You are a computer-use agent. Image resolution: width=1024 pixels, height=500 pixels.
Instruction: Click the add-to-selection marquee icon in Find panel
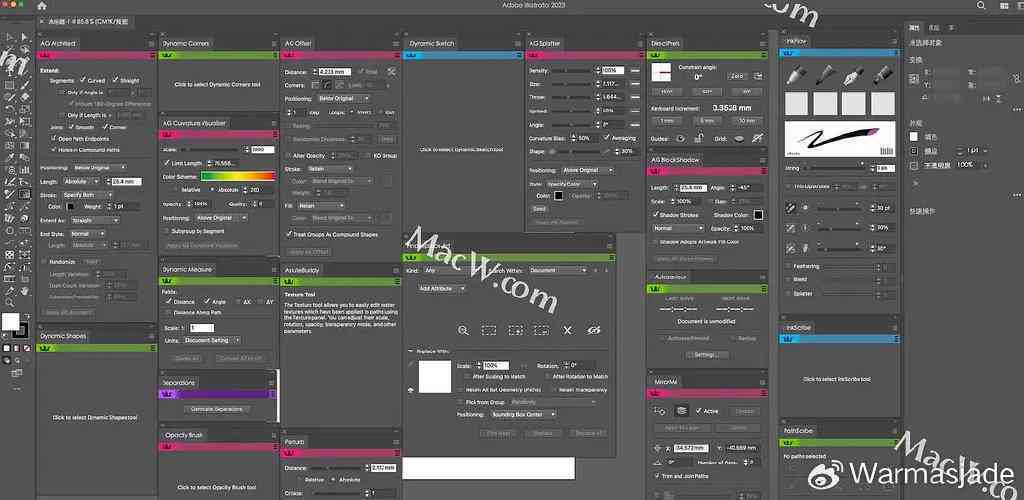click(516, 330)
